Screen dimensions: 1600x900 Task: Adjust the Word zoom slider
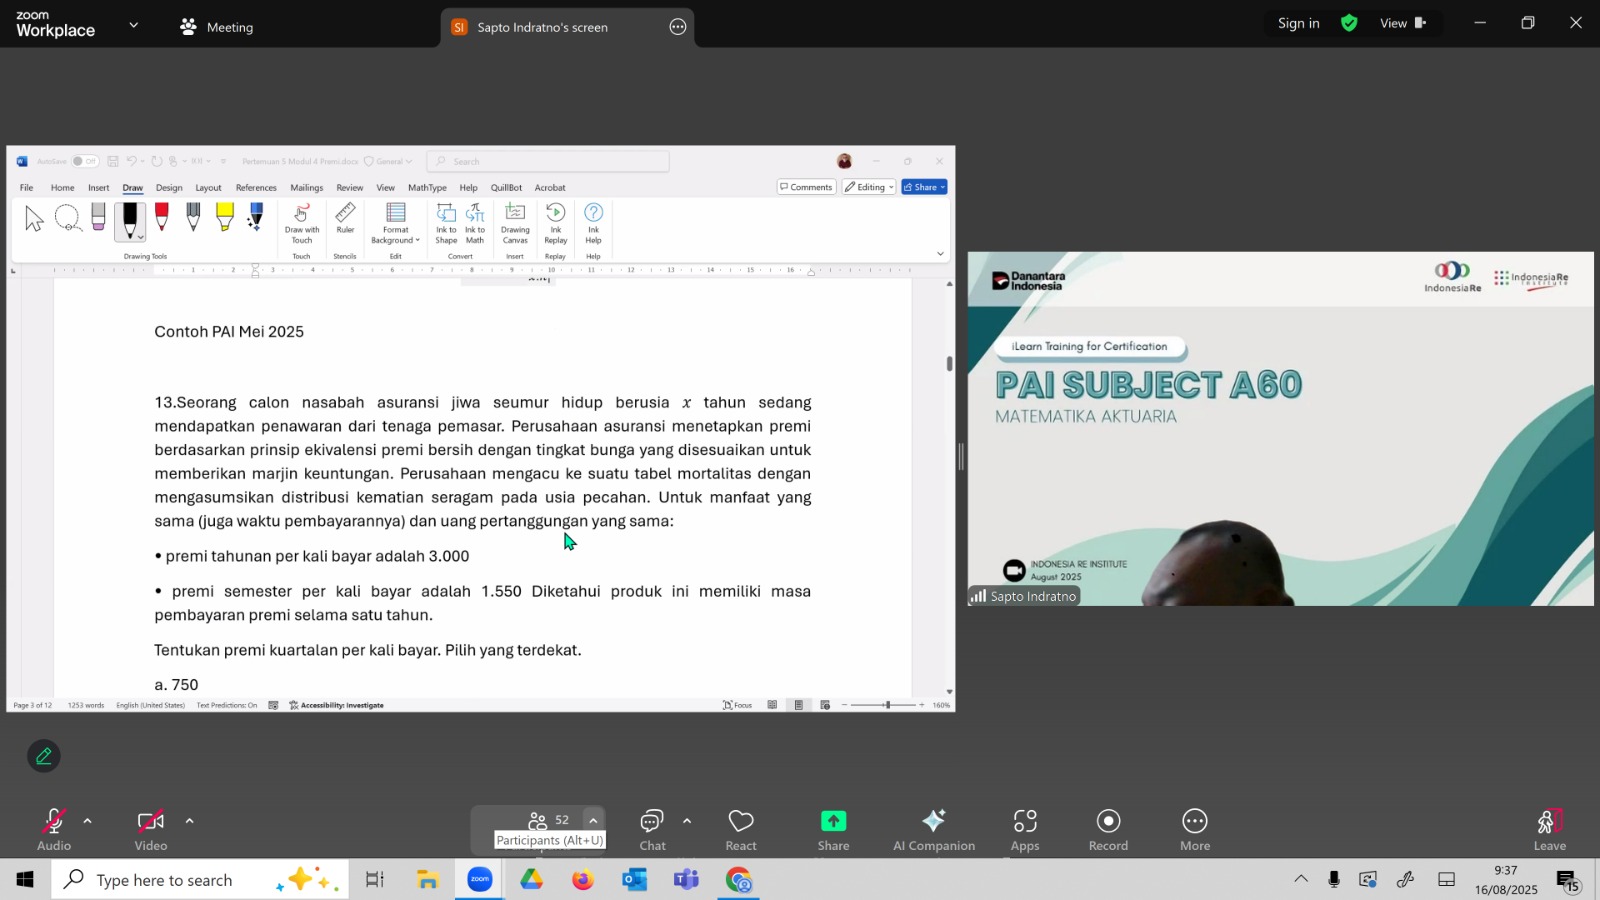coord(887,705)
